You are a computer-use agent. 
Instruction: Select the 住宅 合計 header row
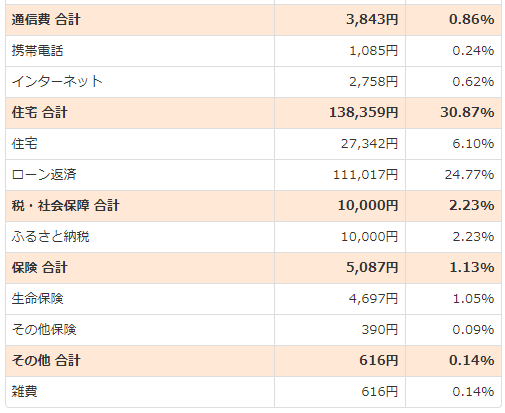coord(253,113)
